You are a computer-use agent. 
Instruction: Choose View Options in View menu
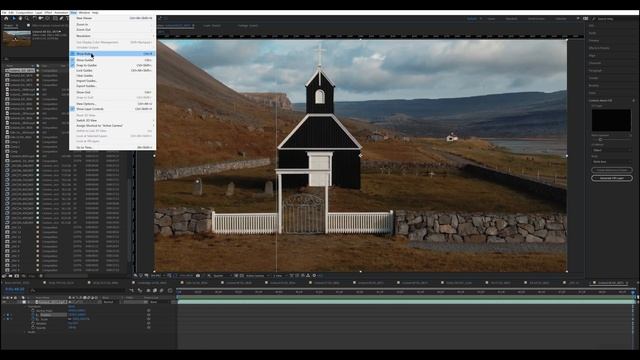pyautogui.click(x=112, y=104)
